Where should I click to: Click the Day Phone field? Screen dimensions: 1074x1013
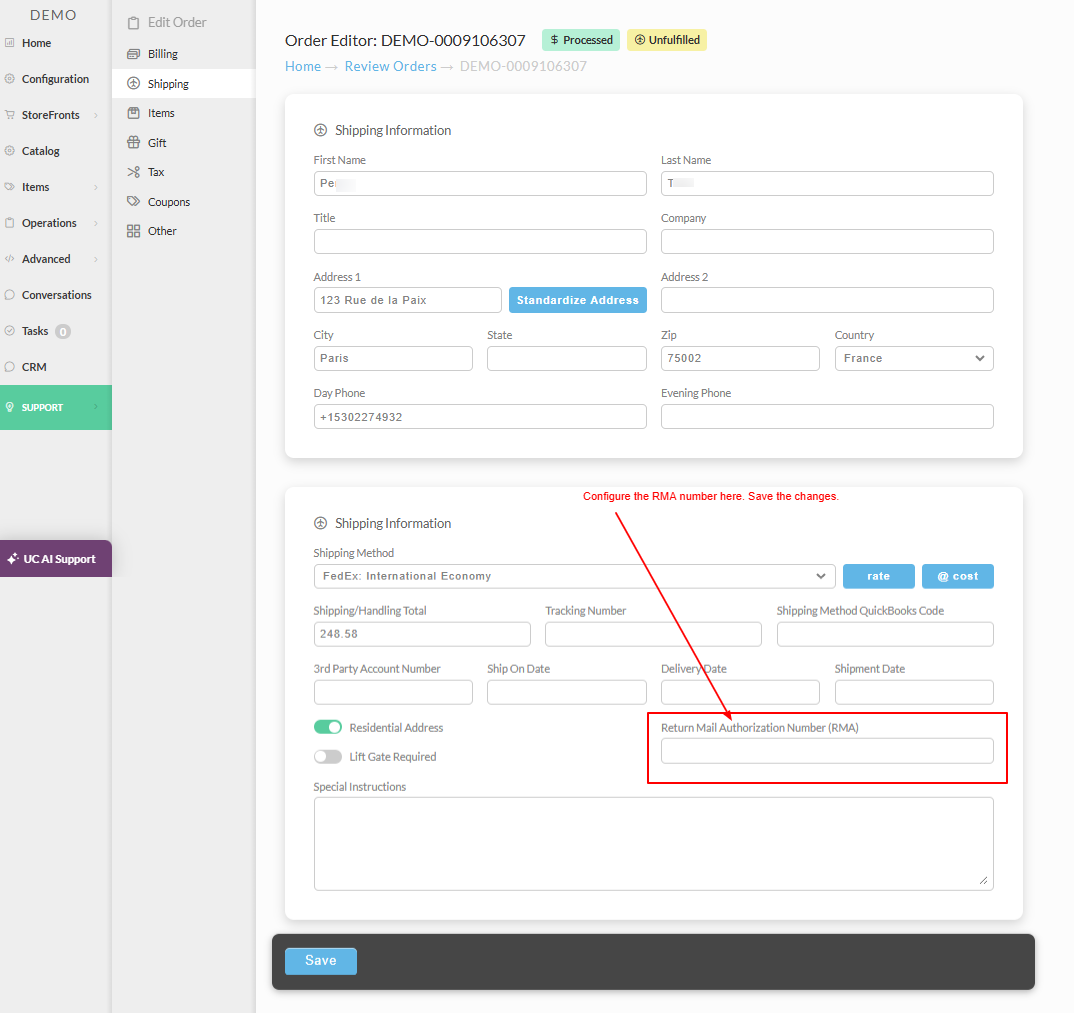479,416
